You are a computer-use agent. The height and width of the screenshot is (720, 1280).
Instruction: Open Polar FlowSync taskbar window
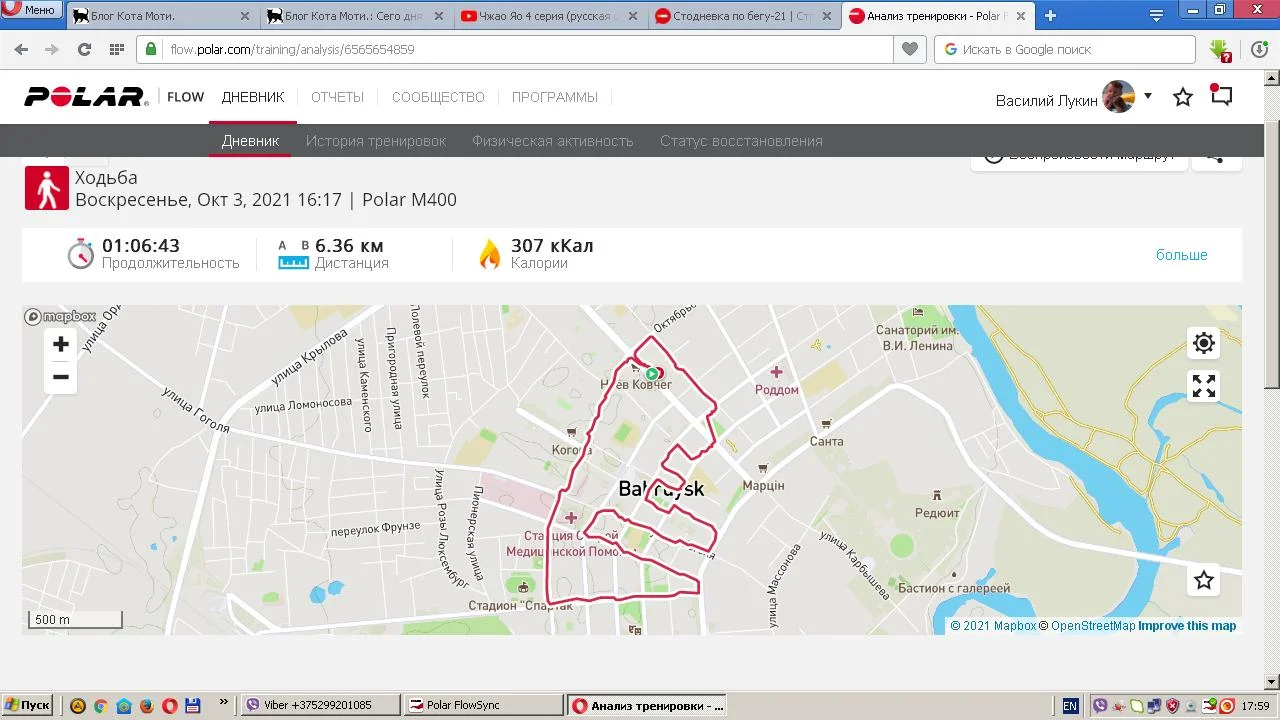[485, 705]
